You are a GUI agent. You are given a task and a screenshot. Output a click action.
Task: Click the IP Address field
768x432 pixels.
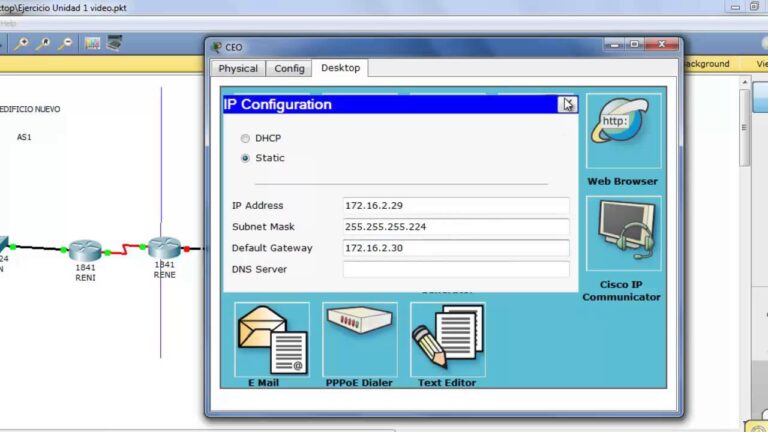tap(455, 206)
